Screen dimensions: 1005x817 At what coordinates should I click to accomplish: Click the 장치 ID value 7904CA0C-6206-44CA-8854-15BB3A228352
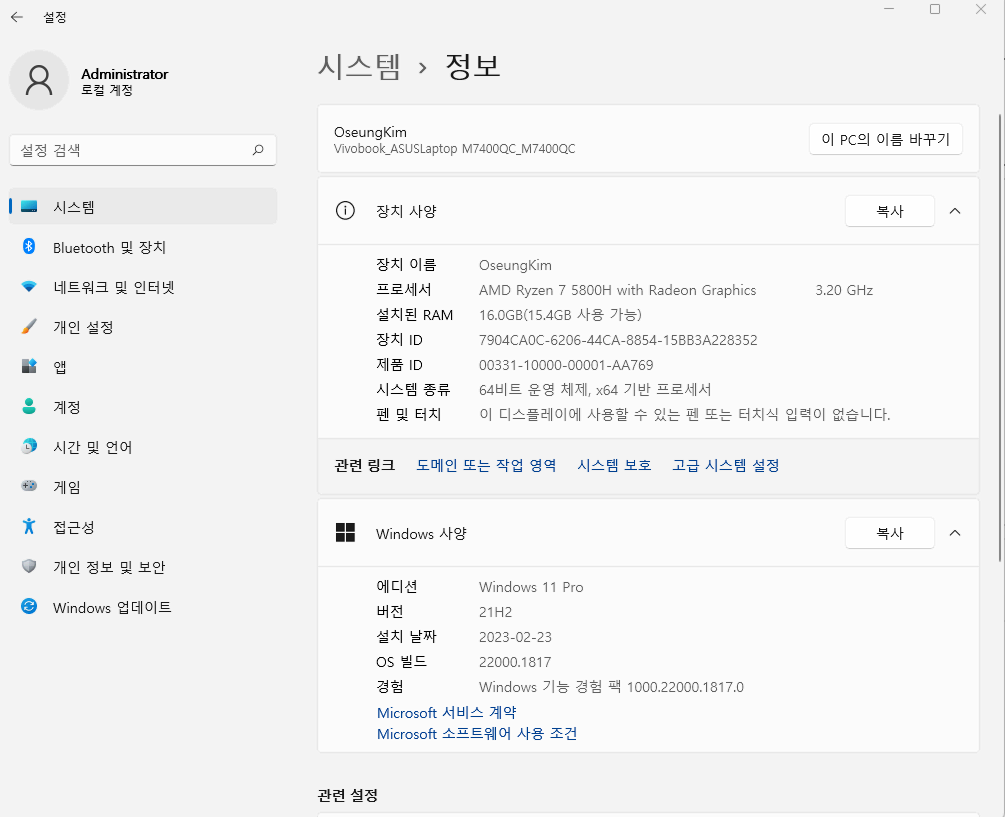tap(618, 340)
